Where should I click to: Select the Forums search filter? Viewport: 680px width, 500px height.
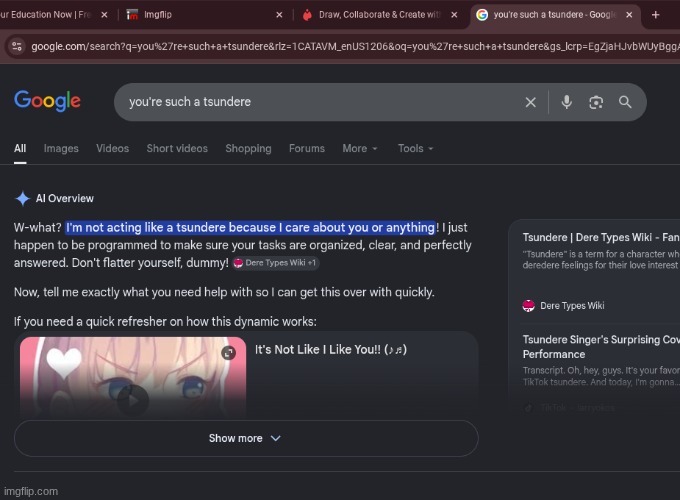pos(307,148)
